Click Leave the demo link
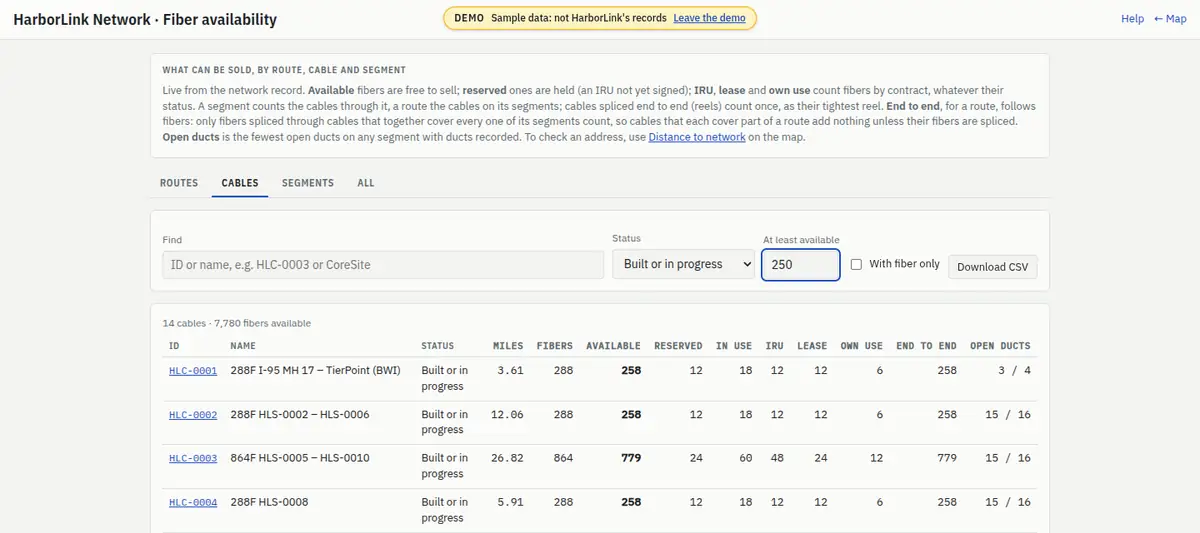1200x533 pixels. click(x=710, y=19)
